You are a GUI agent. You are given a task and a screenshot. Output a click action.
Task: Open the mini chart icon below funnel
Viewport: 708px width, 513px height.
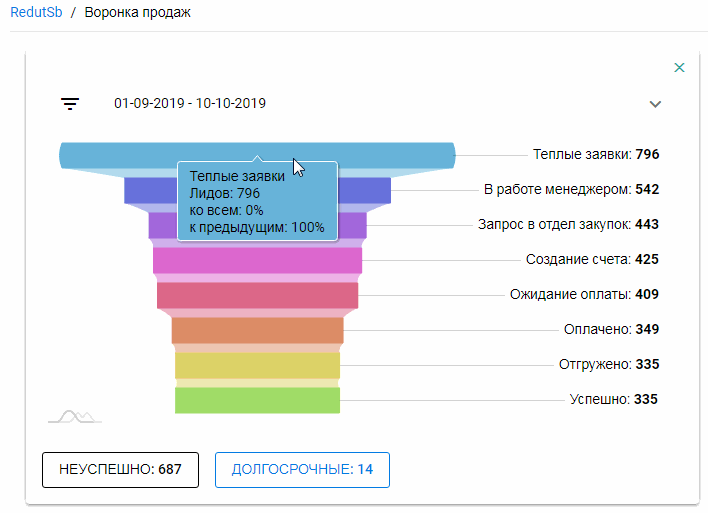[x=75, y=416]
